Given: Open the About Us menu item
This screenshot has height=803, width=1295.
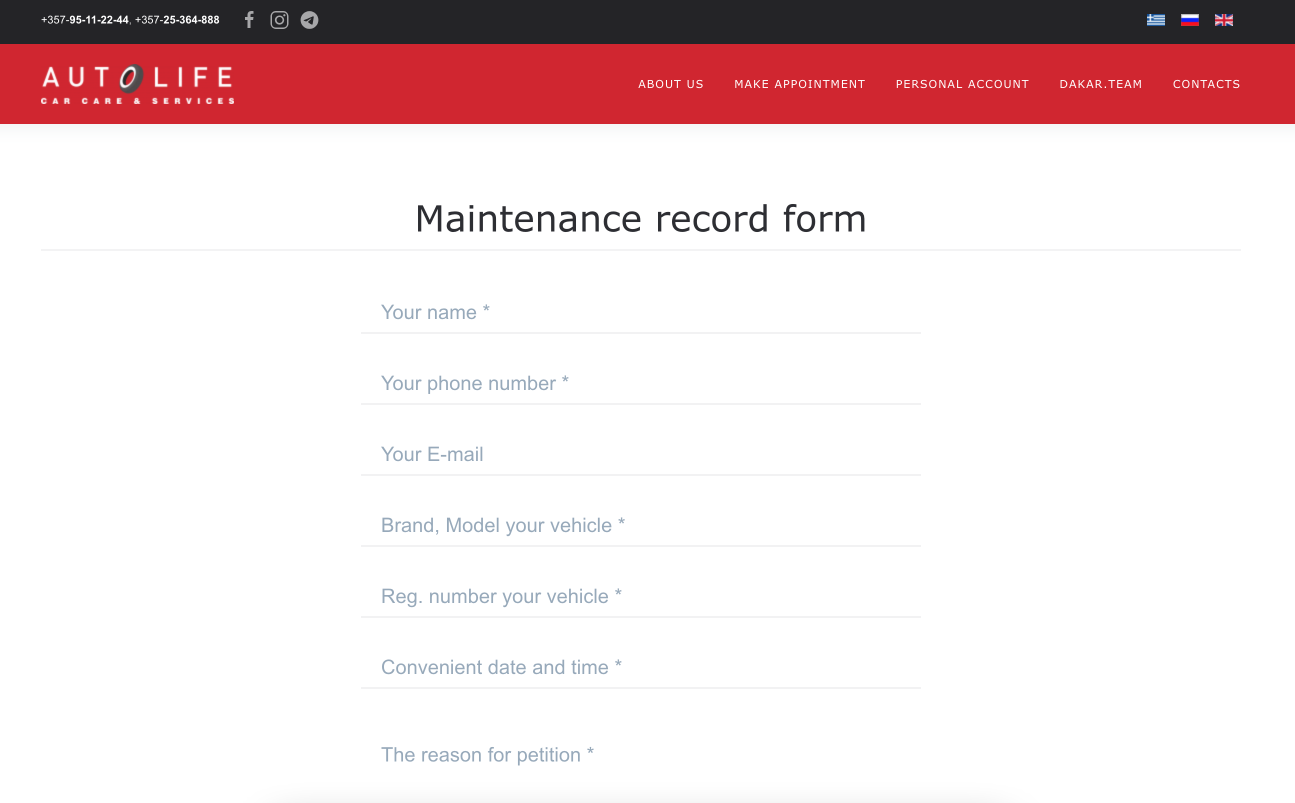Looking at the screenshot, I should click(x=671, y=84).
